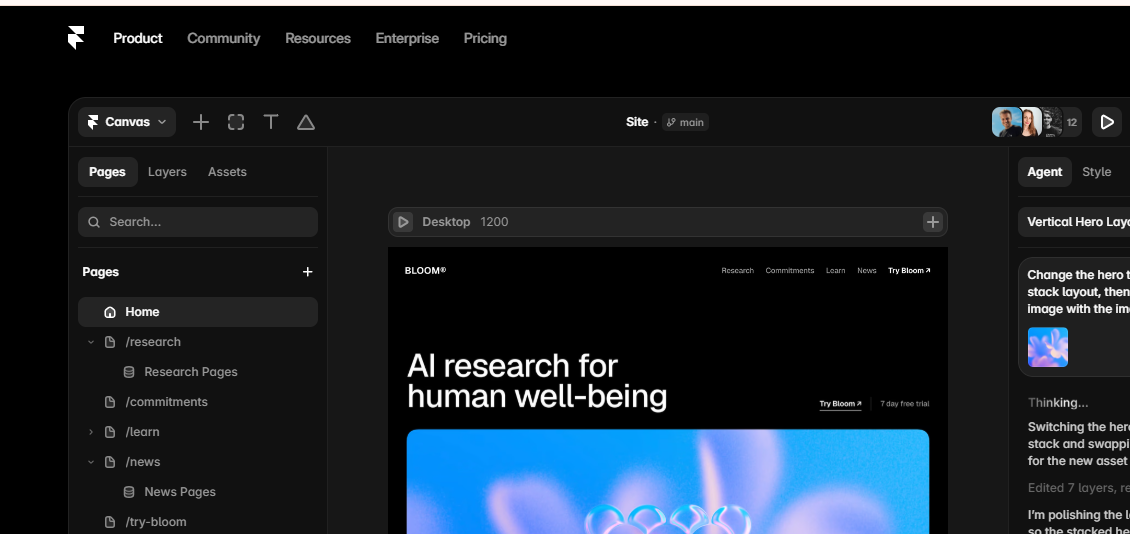Screen dimensions: 1130x534
Task: Switch to the Assets tab
Action: [x=227, y=172]
